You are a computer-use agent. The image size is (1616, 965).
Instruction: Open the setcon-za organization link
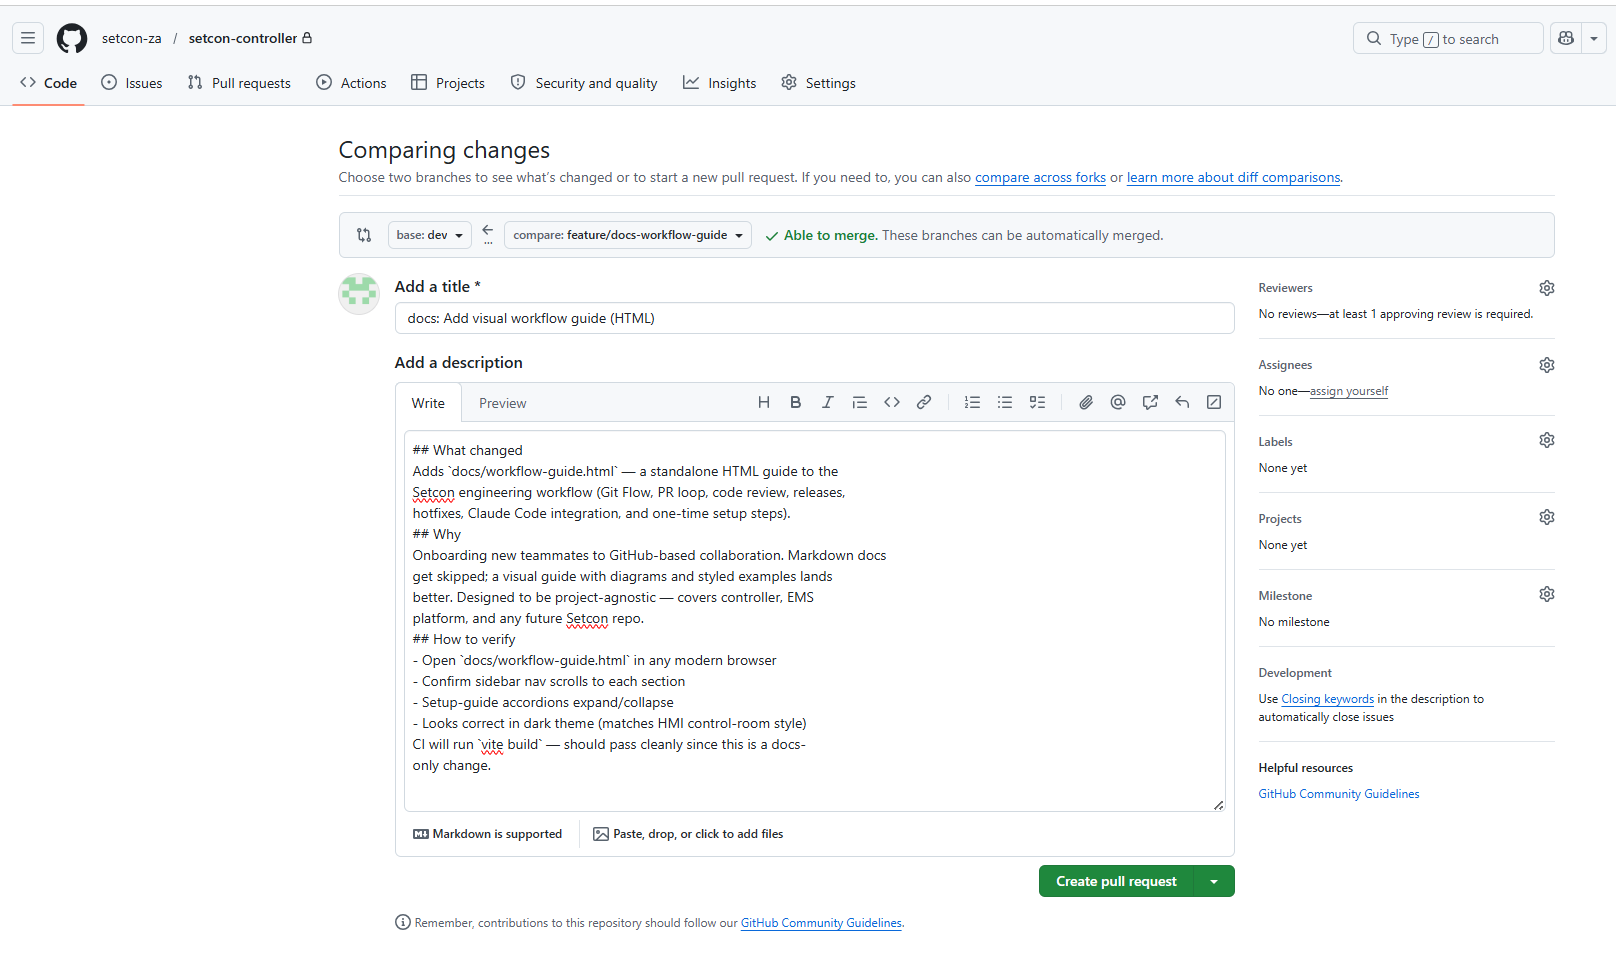[131, 38]
